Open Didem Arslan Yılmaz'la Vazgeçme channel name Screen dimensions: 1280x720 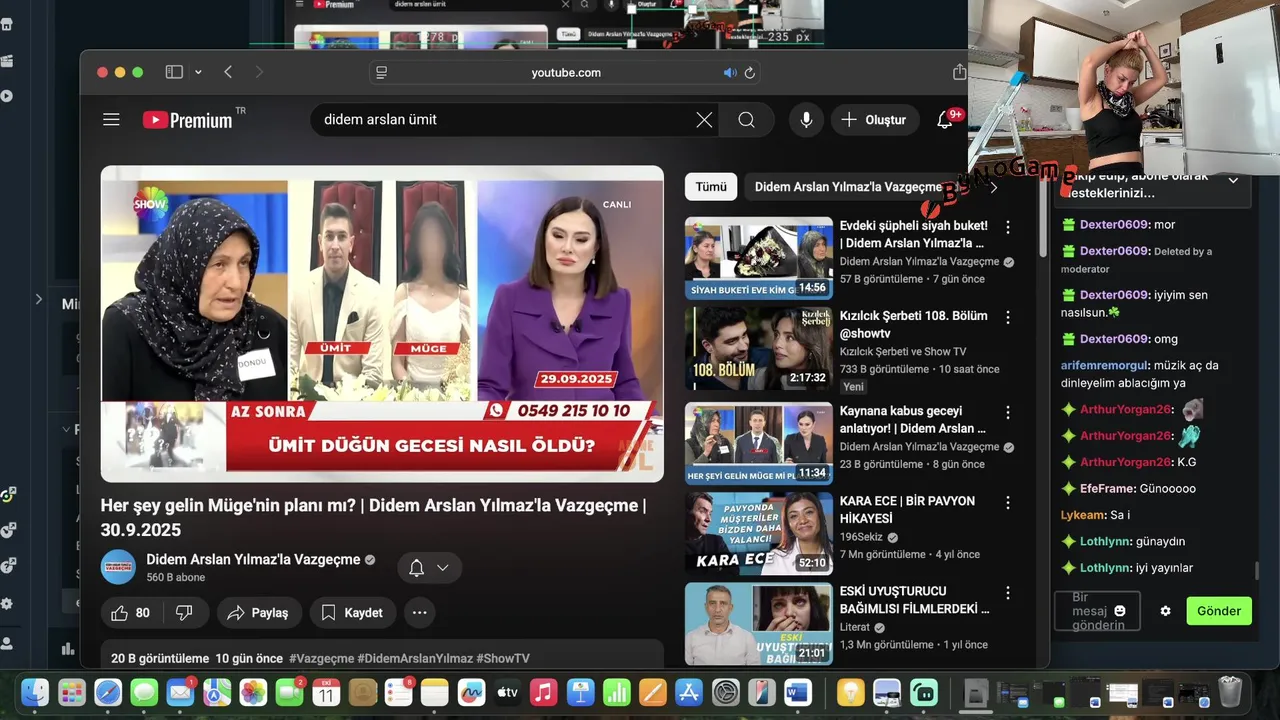click(x=253, y=560)
